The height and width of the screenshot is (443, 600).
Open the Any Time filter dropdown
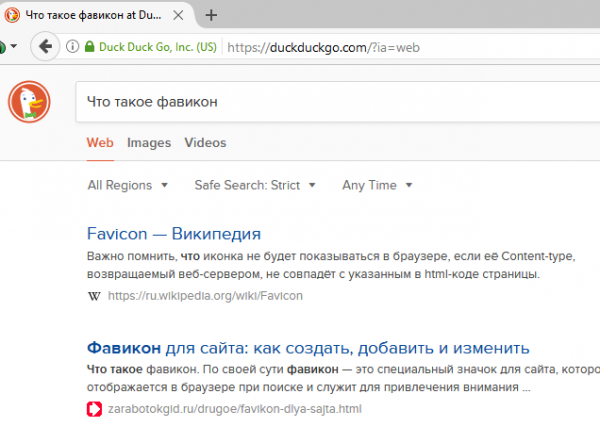point(377,185)
